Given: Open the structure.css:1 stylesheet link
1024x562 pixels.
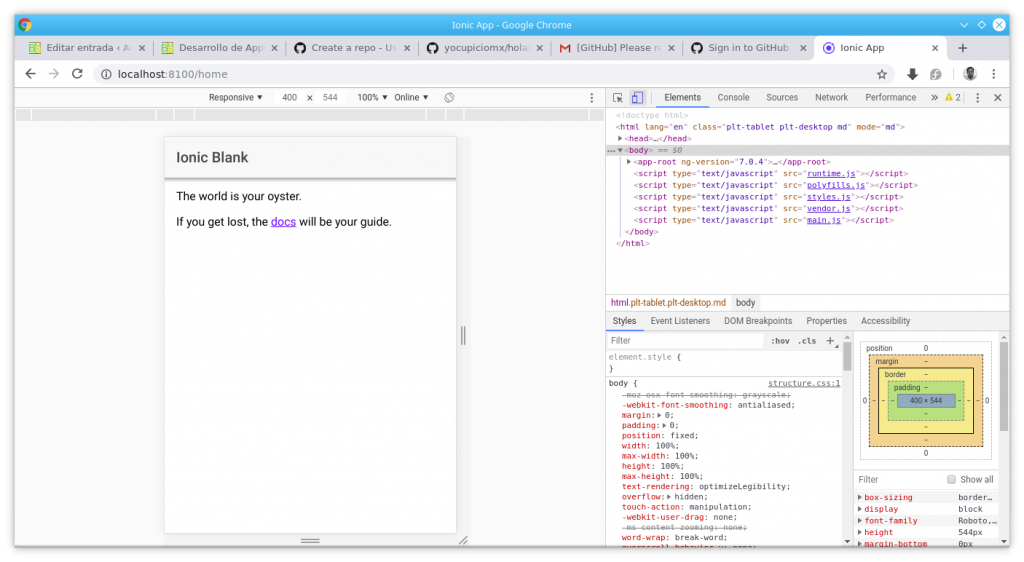Looking at the screenshot, I should pyautogui.click(x=804, y=383).
